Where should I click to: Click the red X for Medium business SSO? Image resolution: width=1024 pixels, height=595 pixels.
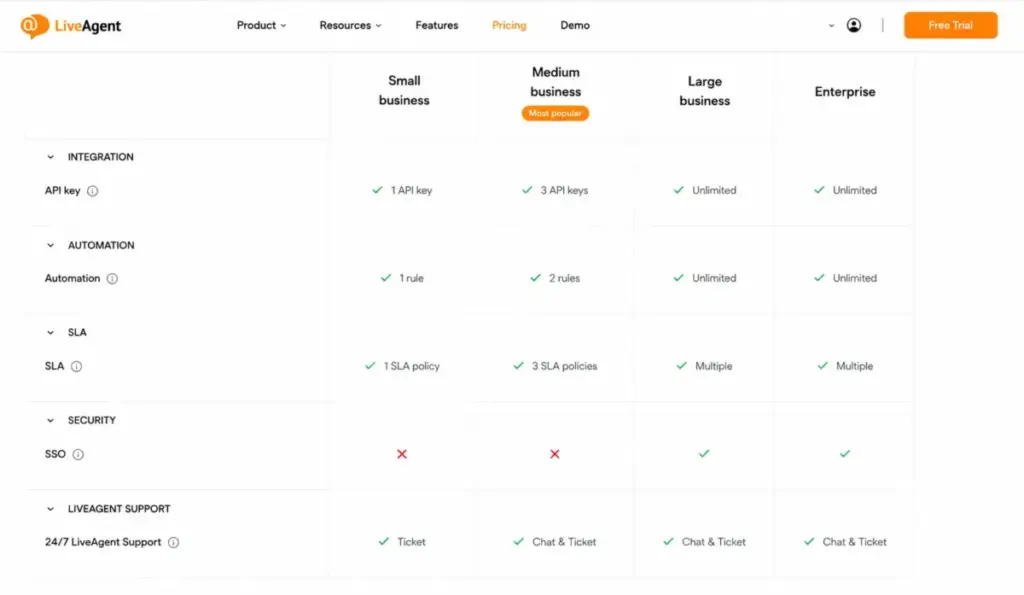[554, 454]
